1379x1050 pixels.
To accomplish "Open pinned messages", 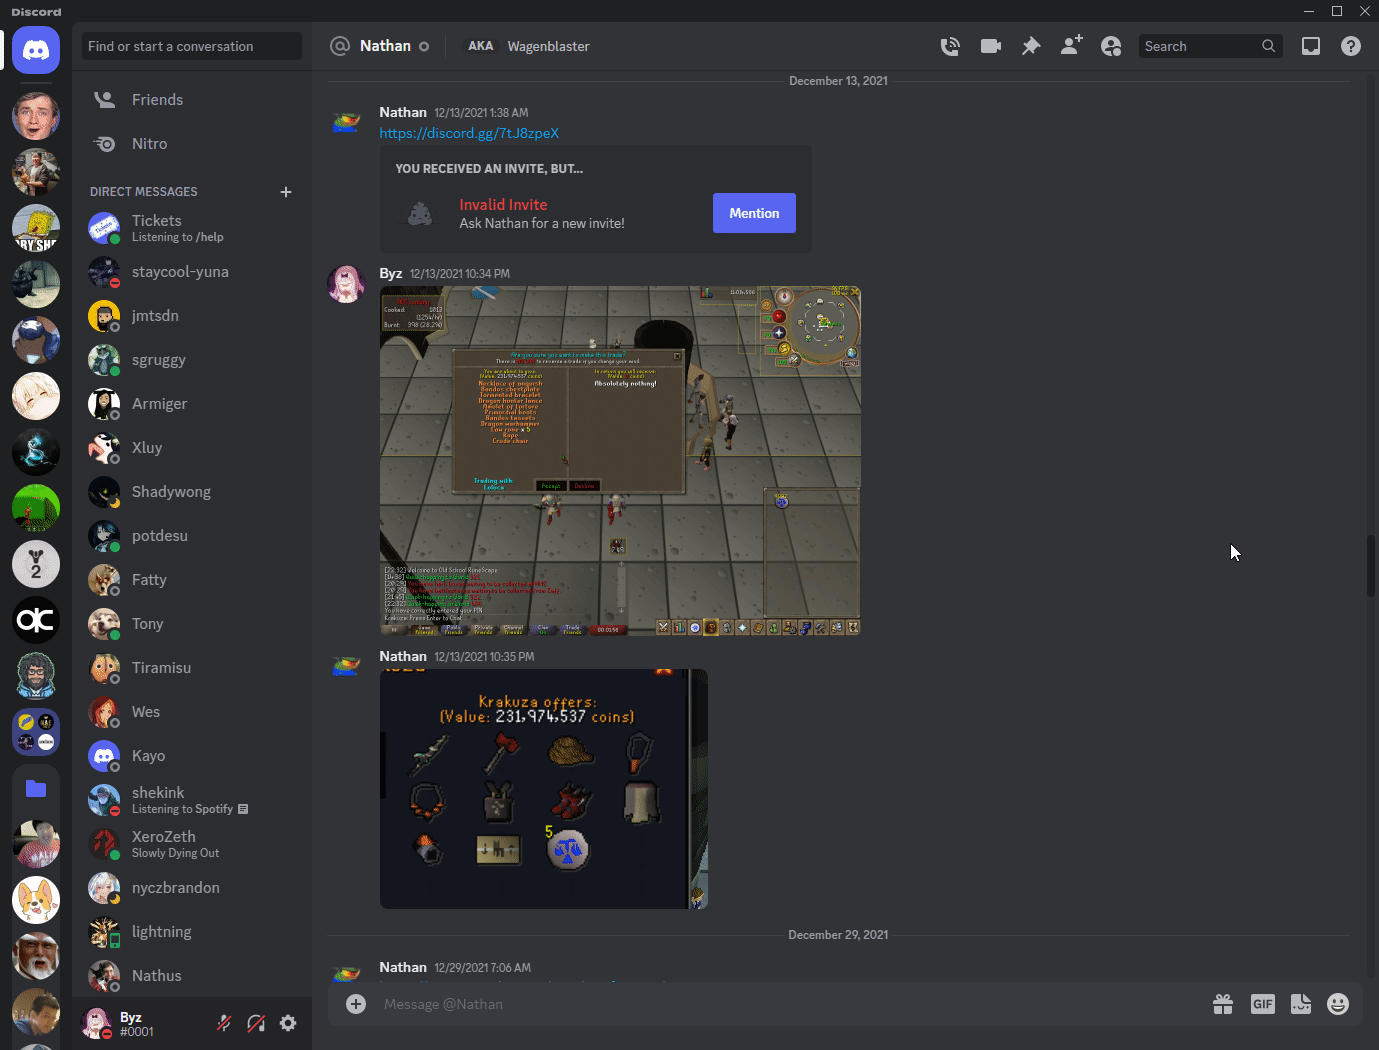I will tap(1030, 46).
